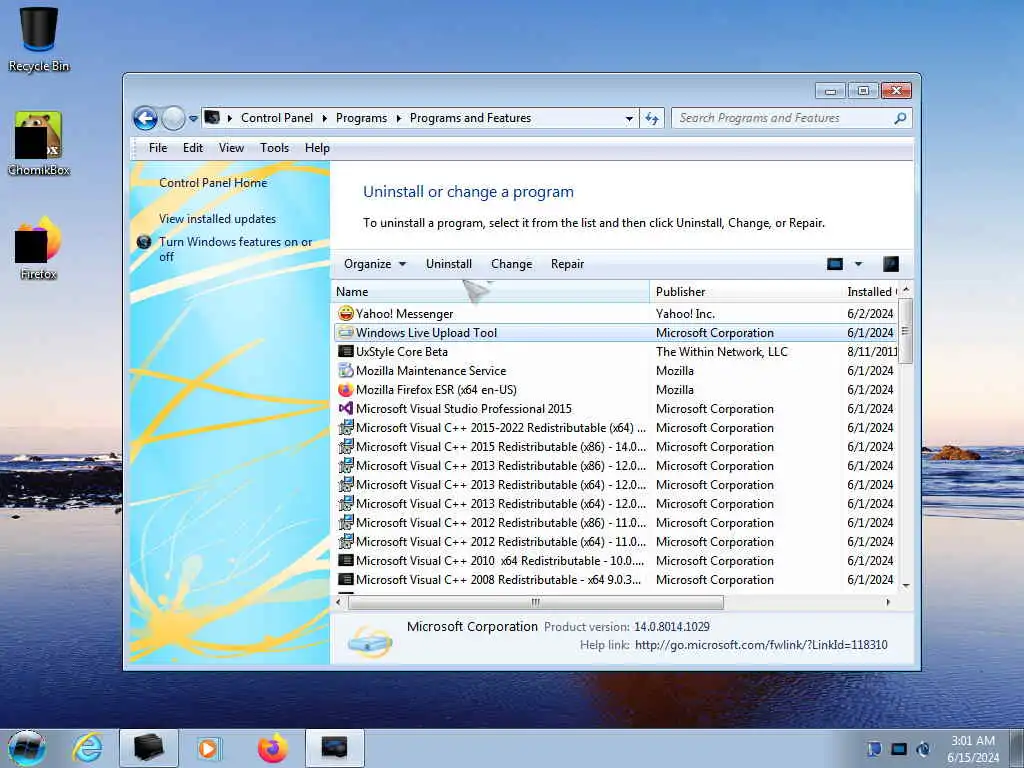The width and height of the screenshot is (1024, 768).
Task: Select the Mozilla Maintenance Service icon
Action: pos(345,370)
